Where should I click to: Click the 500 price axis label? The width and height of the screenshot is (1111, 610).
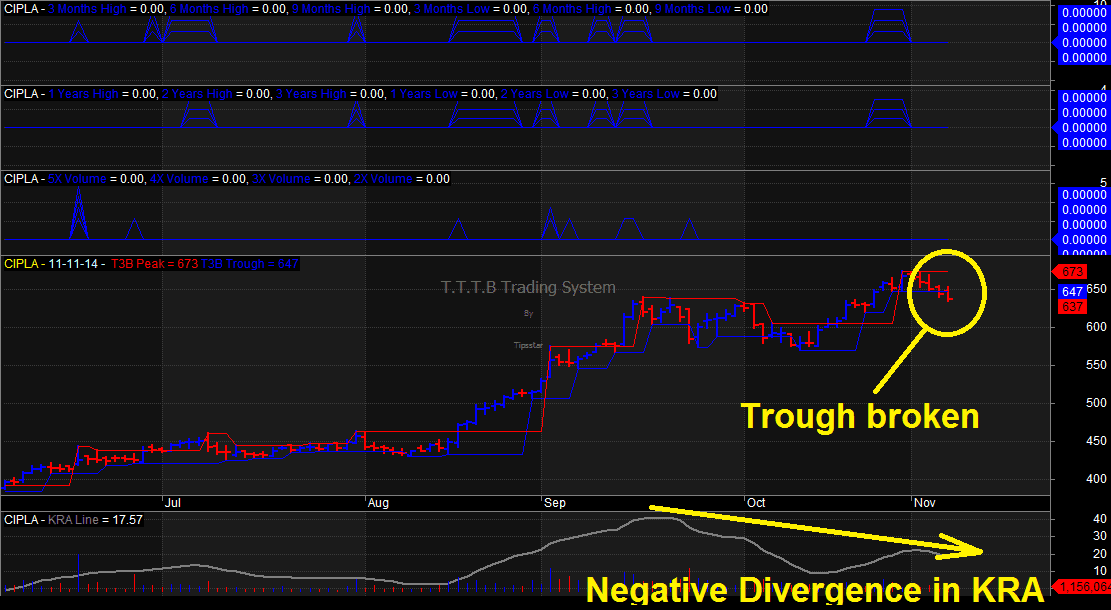click(1096, 403)
